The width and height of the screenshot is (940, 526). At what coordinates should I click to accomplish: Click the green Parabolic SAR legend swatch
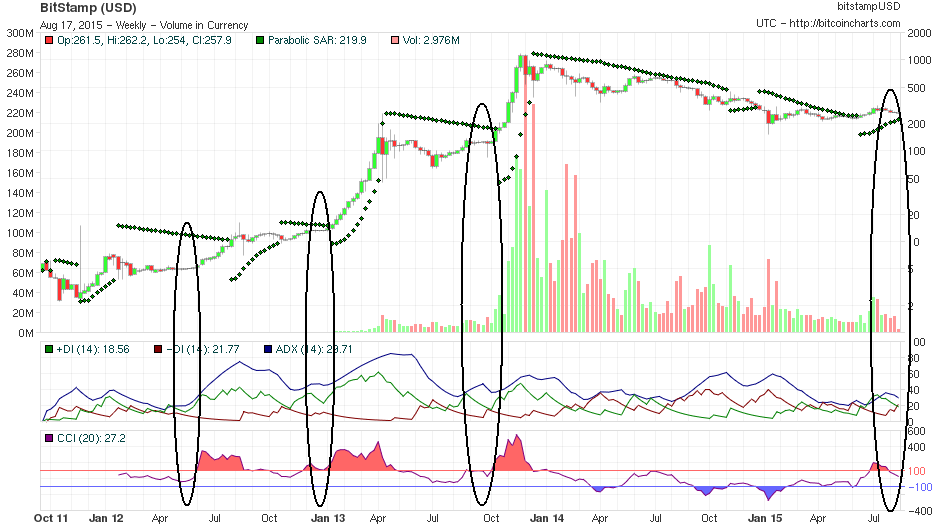pyautogui.click(x=260, y=40)
